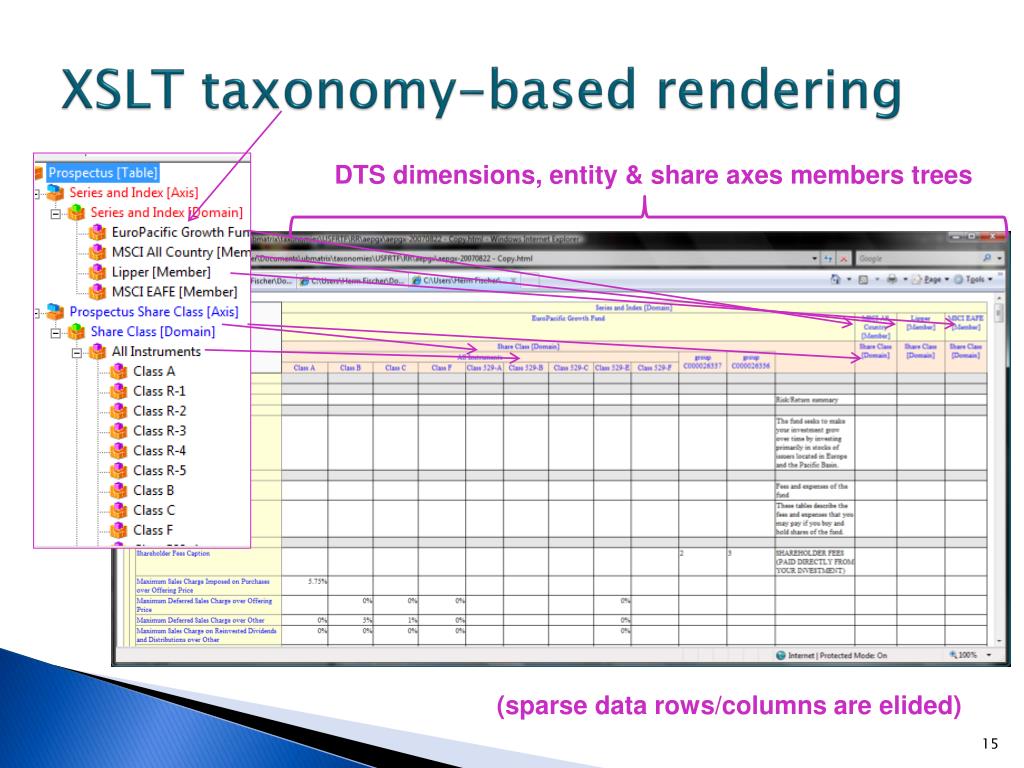Select the MSCI EAFE [Member] tree item

(x=174, y=291)
